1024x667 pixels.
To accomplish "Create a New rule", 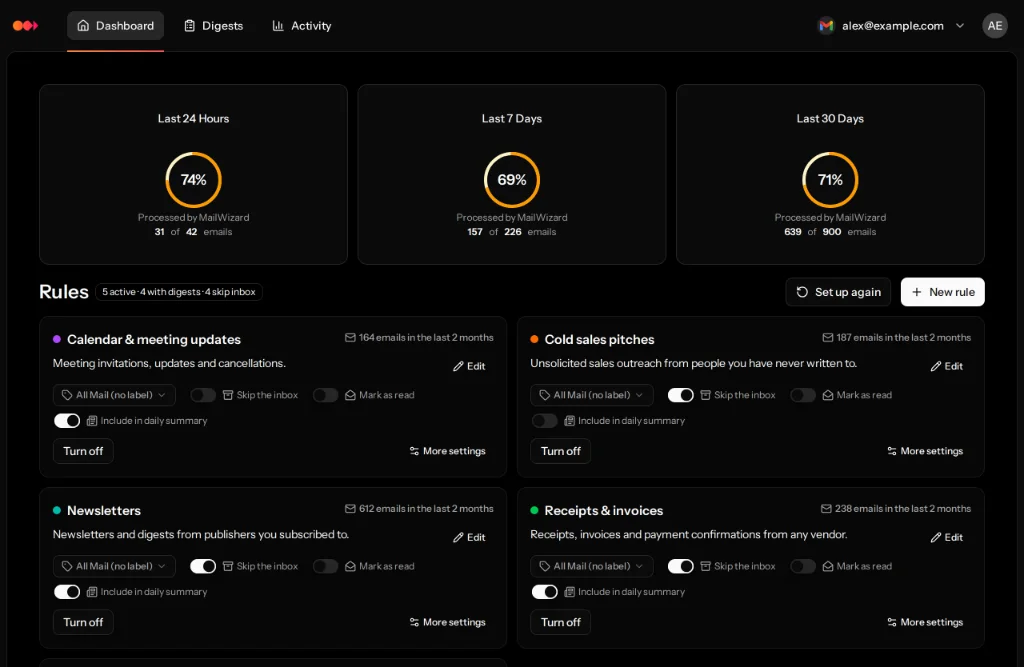I will [x=942, y=292].
